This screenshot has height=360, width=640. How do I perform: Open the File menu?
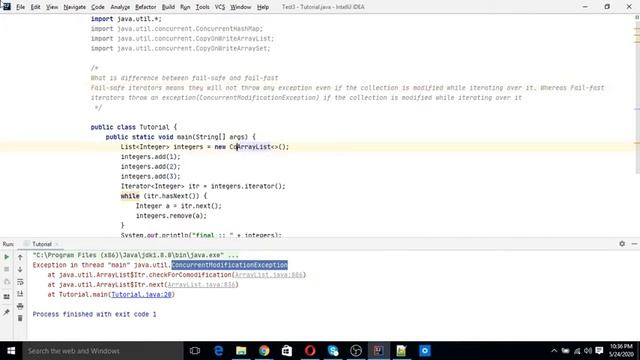click(x=20, y=7)
